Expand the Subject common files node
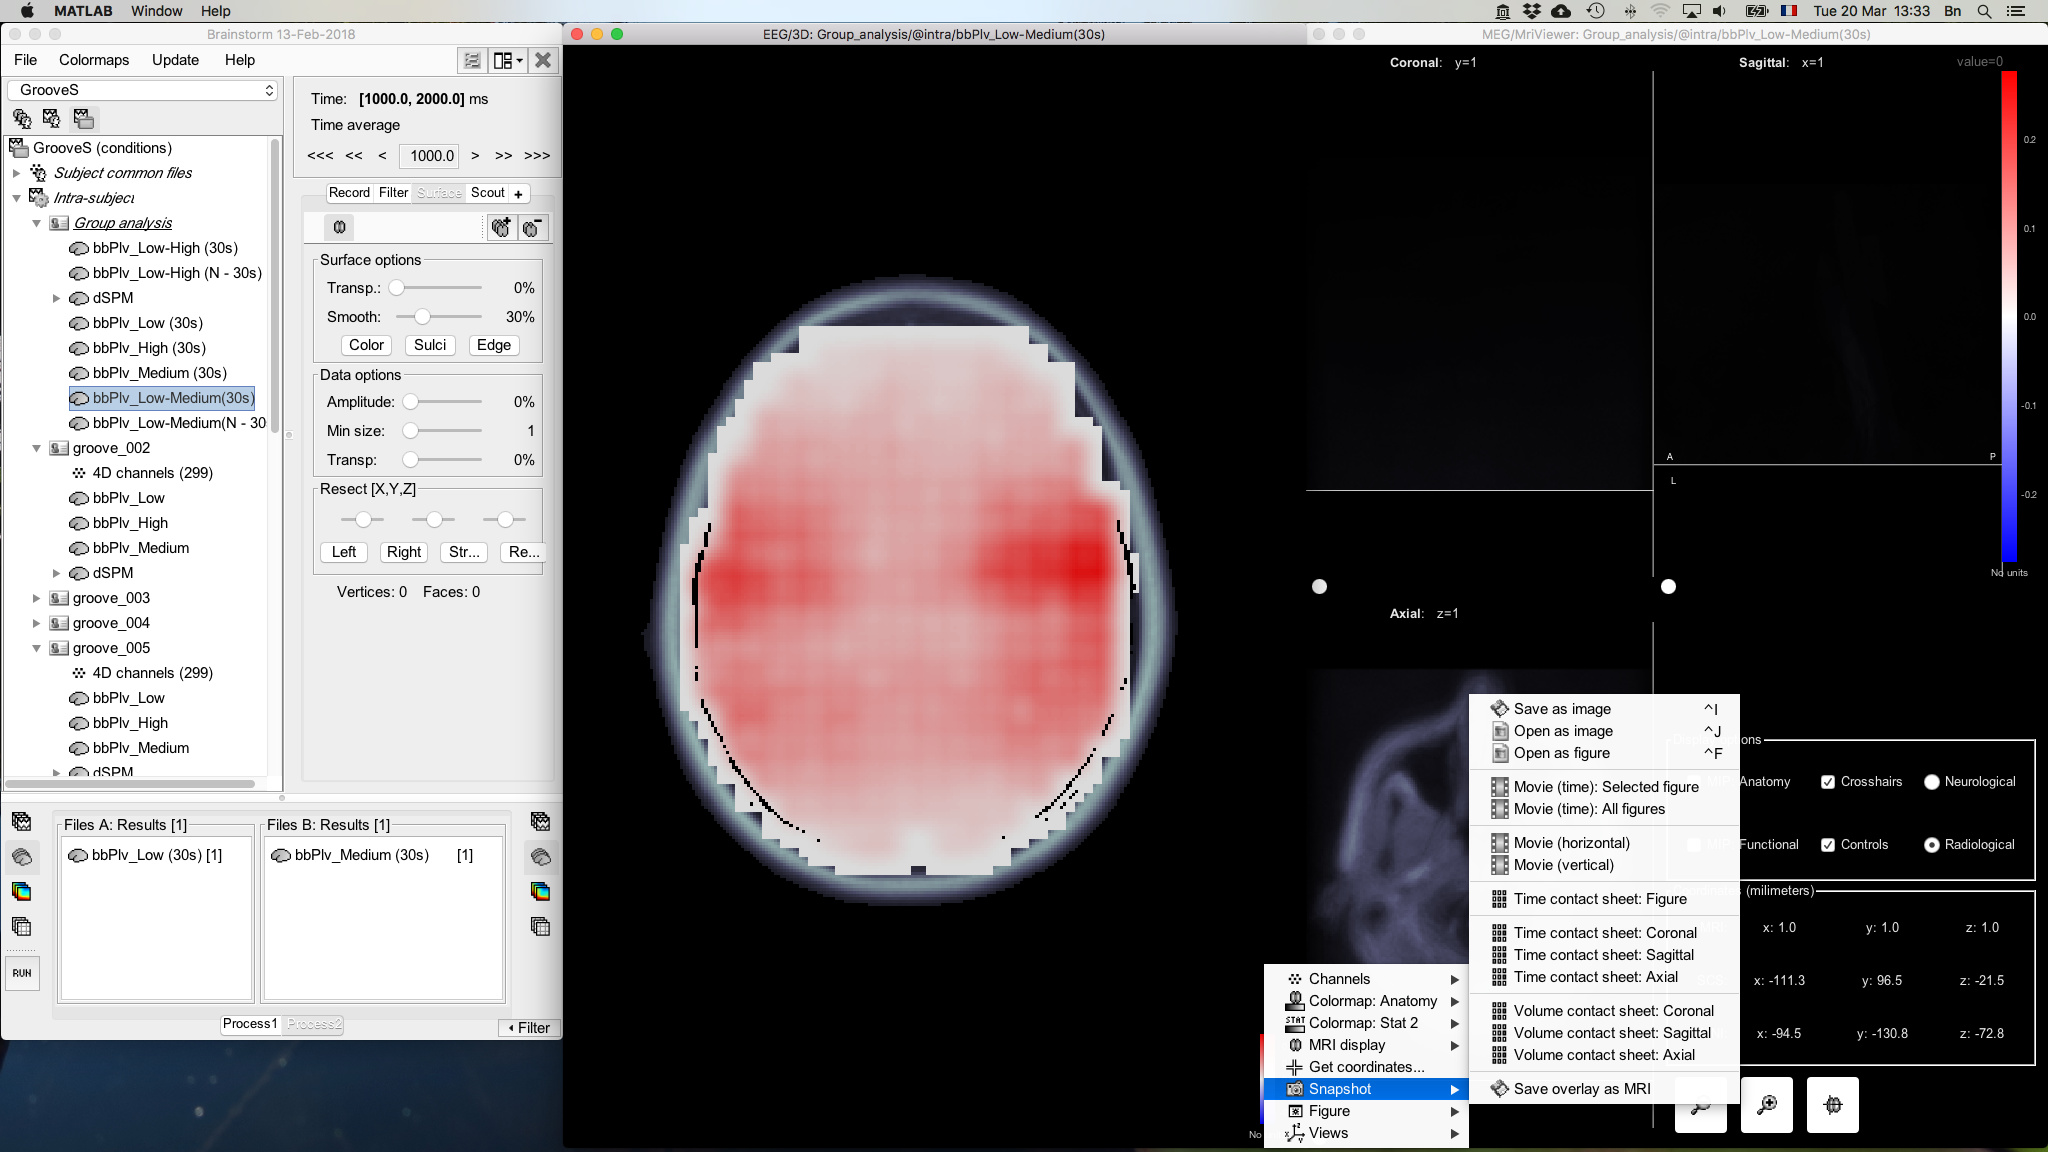This screenshot has width=2048, height=1152. pyautogui.click(x=17, y=173)
